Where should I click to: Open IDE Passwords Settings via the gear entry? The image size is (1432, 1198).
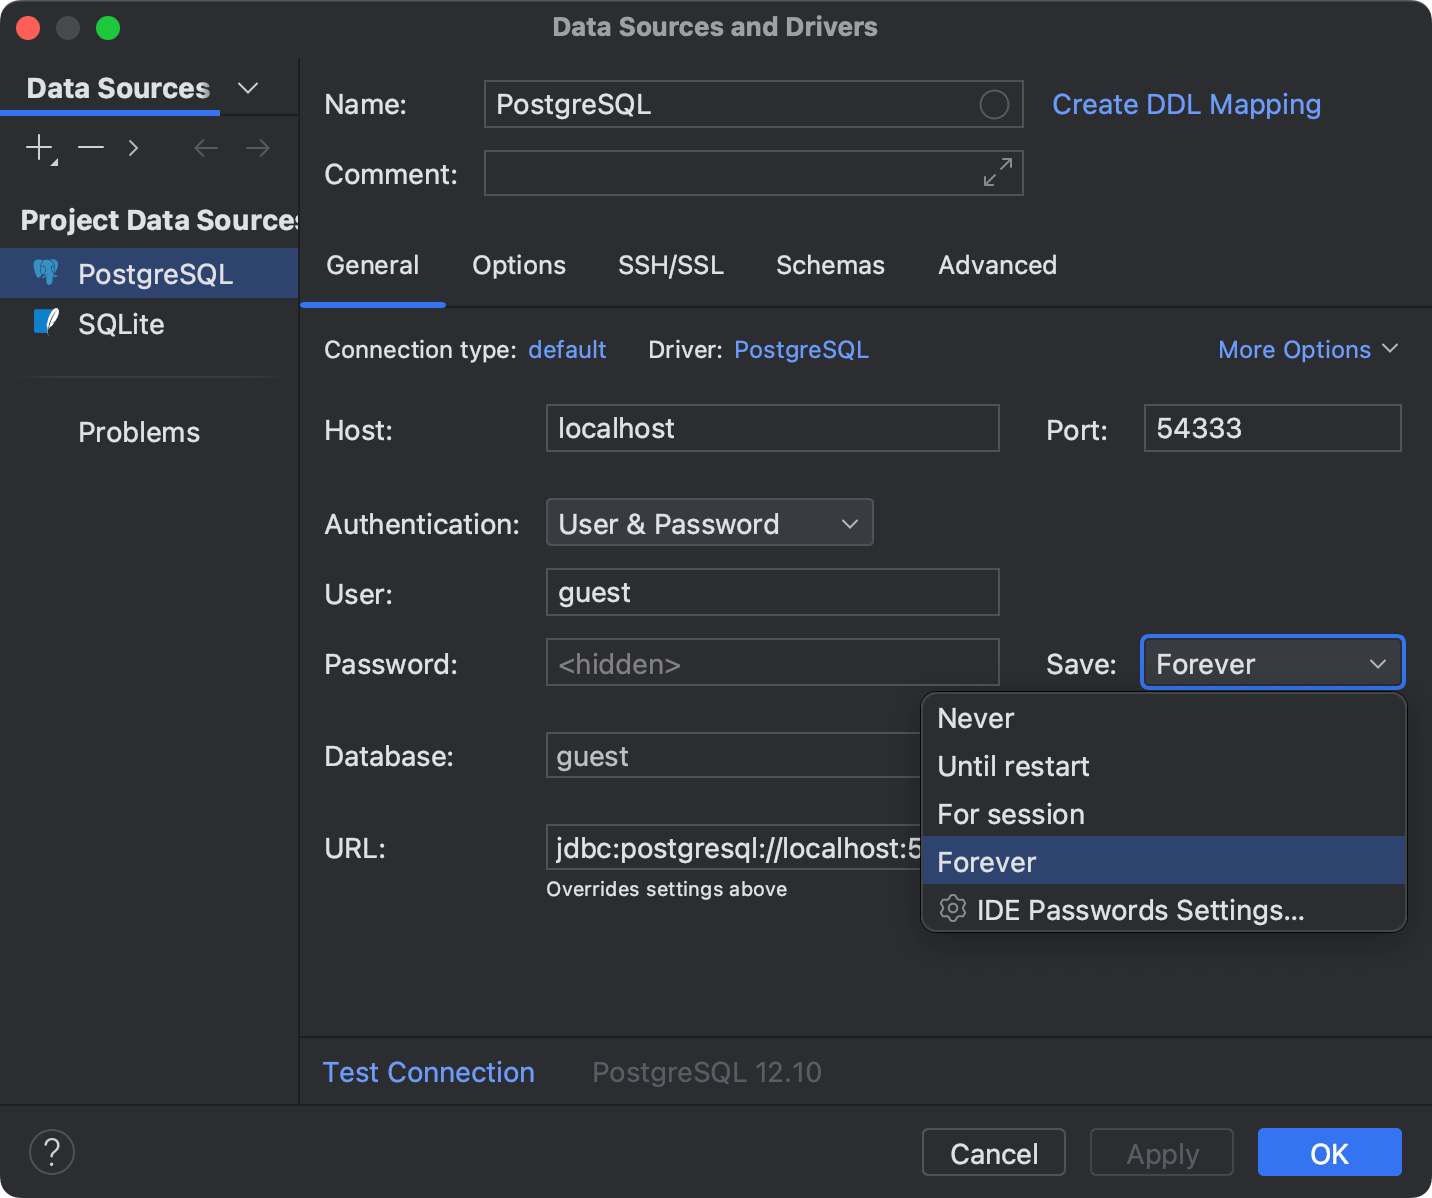pyautogui.click(x=1140, y=910)
